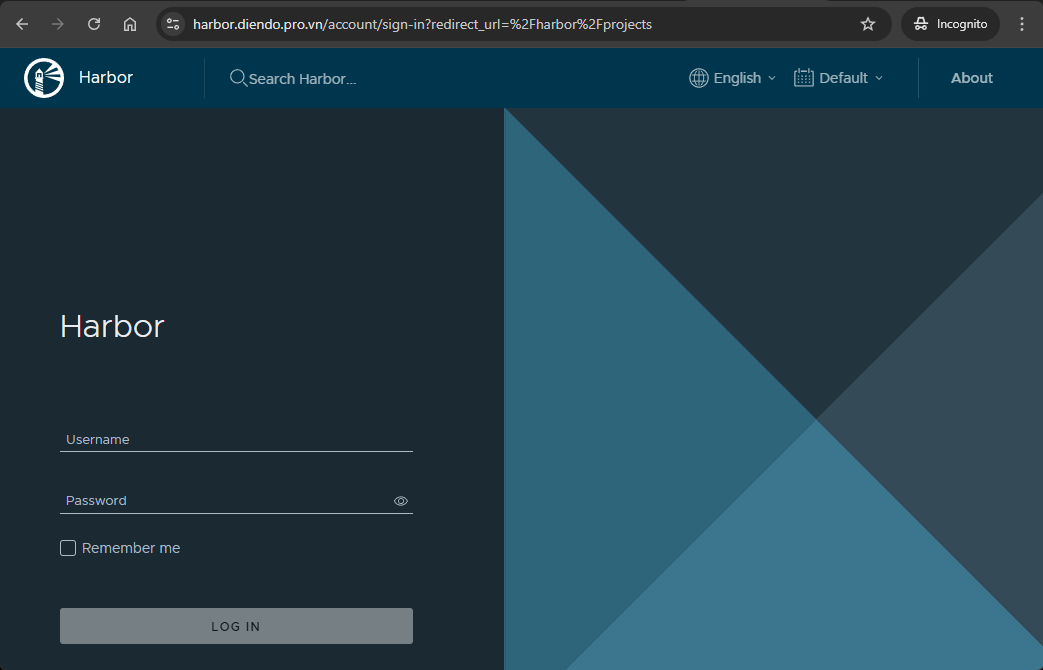Open the Chrome three-dot menu
Image resolution: width=1043 pixels, height=670 pixels.
tap(1022, 24)
